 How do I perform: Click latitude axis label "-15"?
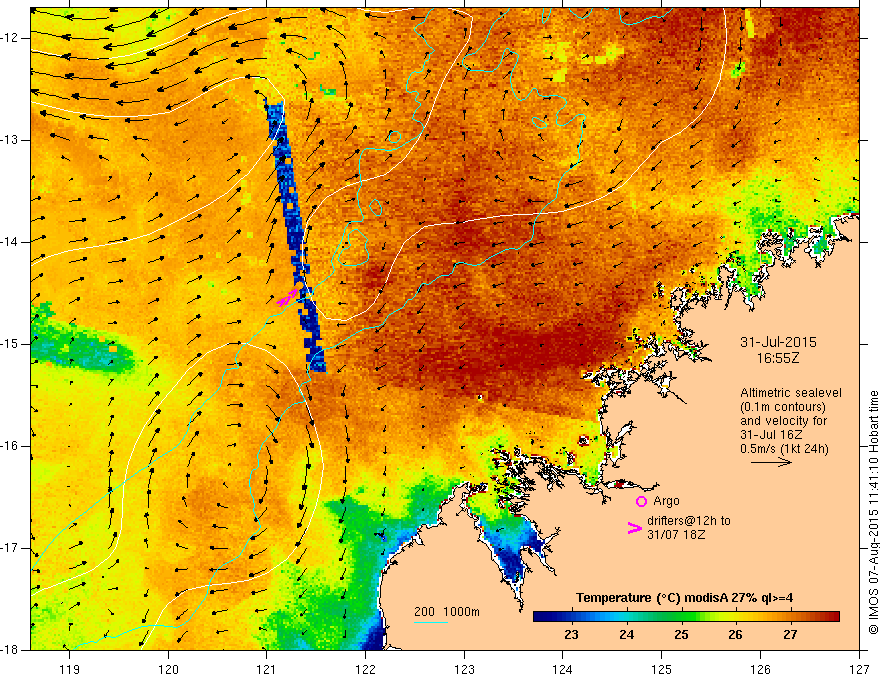(x=12, y=344)
